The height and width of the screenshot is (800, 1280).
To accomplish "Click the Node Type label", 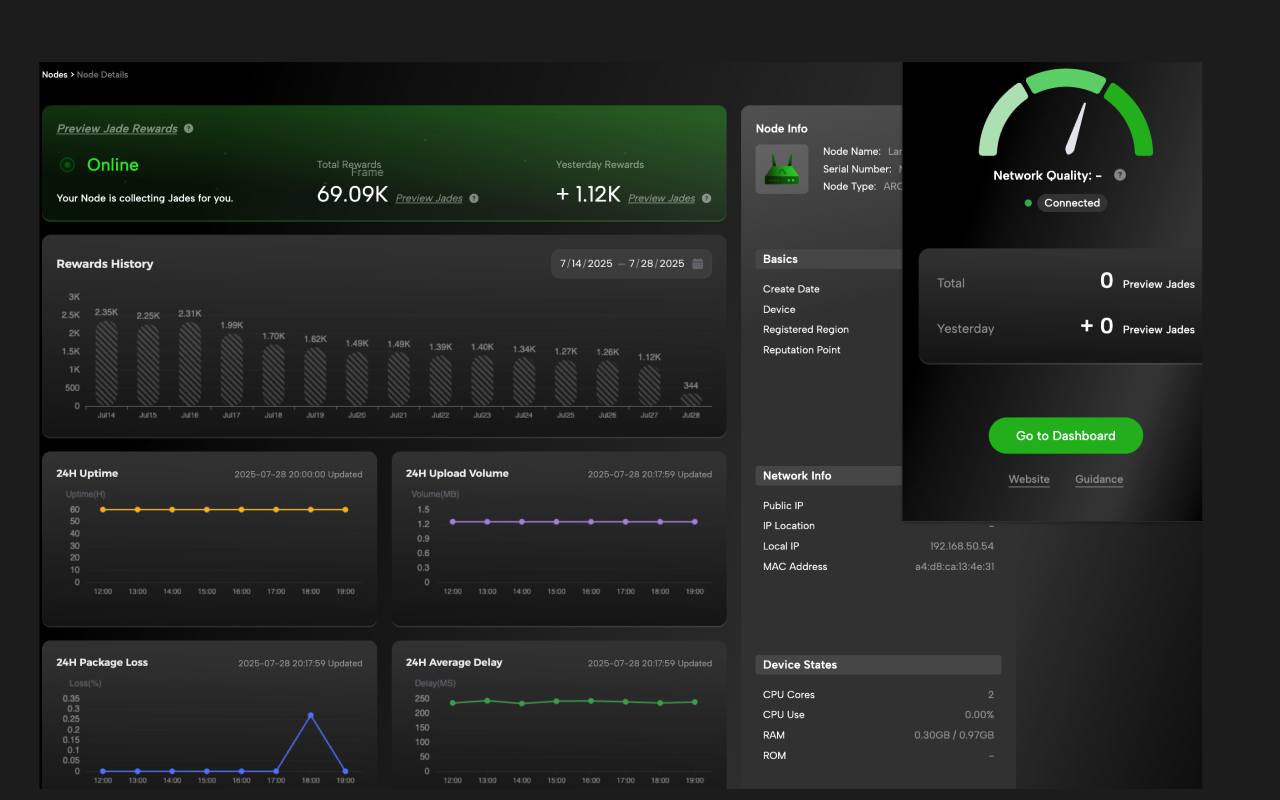I will (850, 186).
